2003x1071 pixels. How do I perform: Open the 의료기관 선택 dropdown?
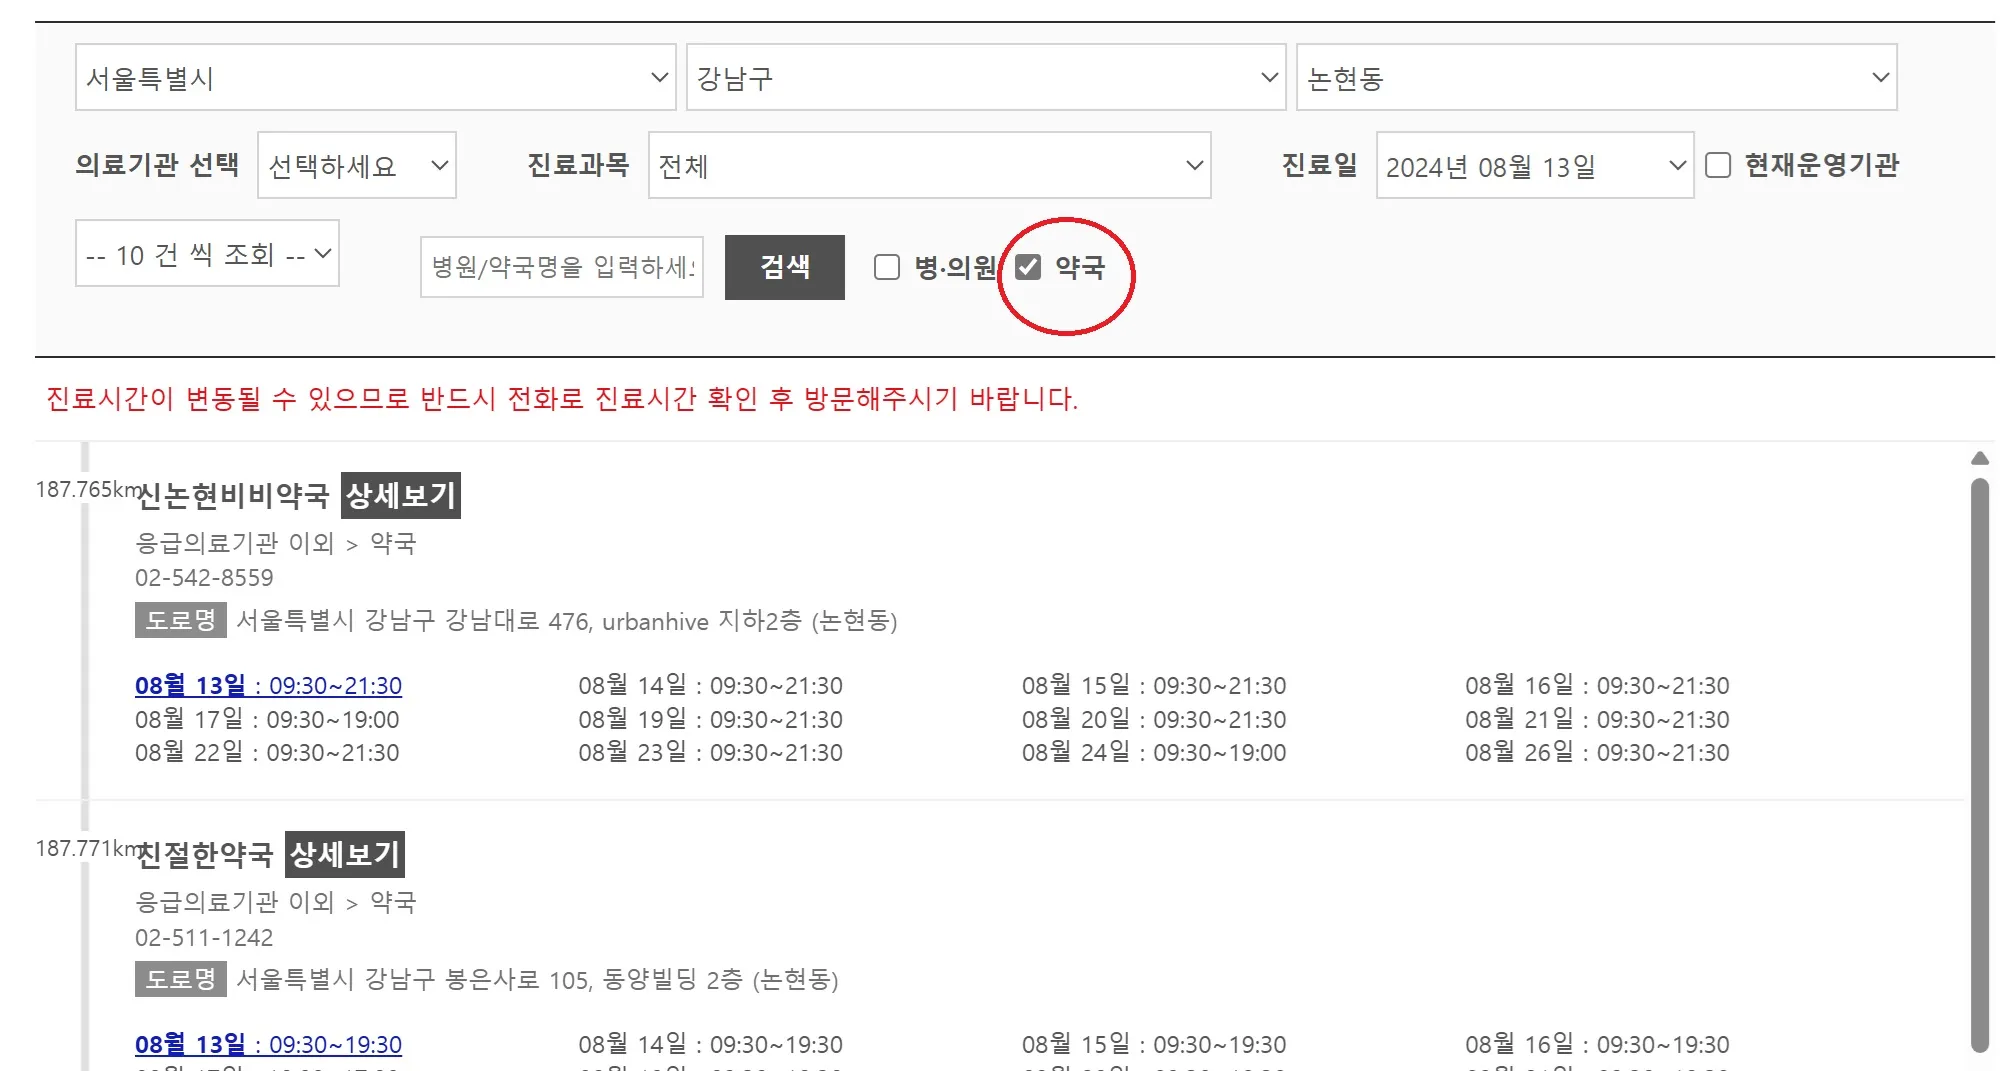[357, 165]
